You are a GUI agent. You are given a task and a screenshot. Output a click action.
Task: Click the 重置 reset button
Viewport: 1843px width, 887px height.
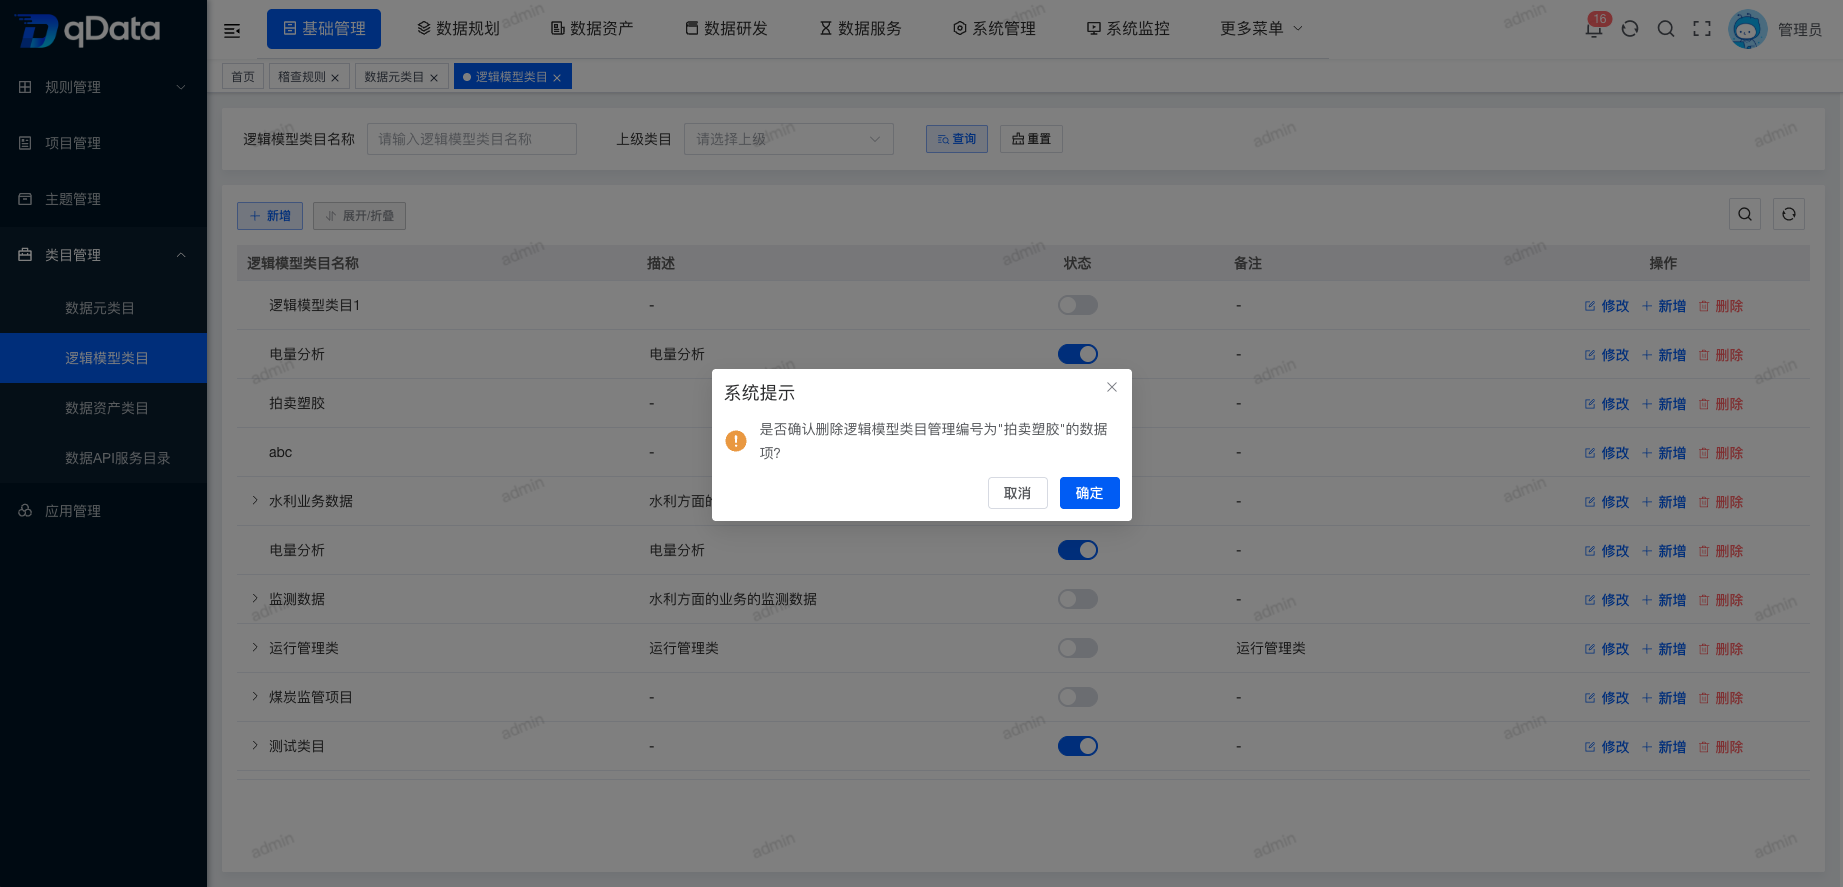click(x=1031, y=139)
